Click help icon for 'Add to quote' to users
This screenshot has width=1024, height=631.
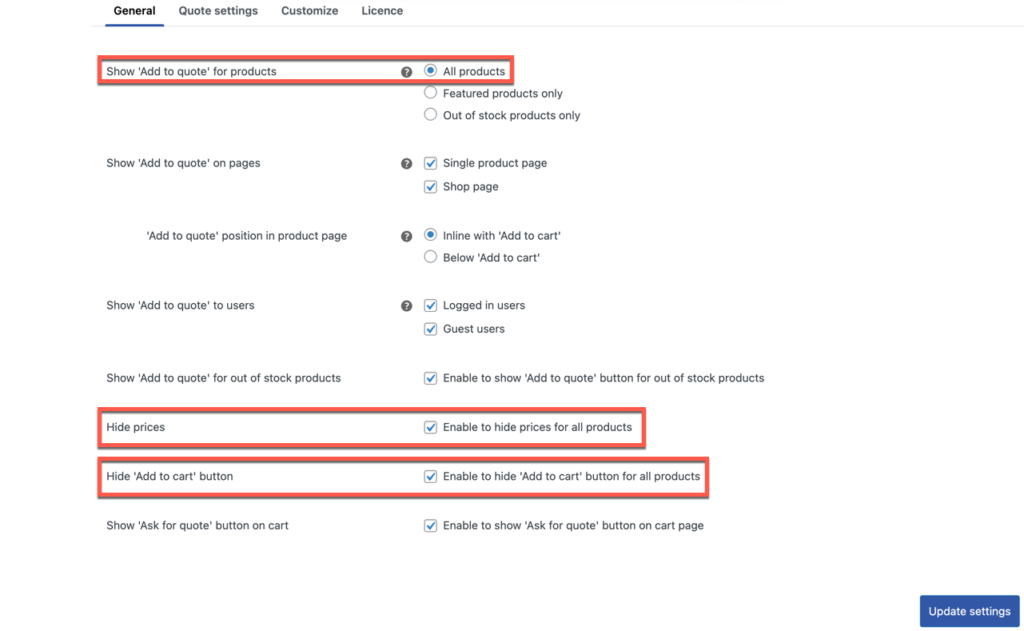pos(406,306)
